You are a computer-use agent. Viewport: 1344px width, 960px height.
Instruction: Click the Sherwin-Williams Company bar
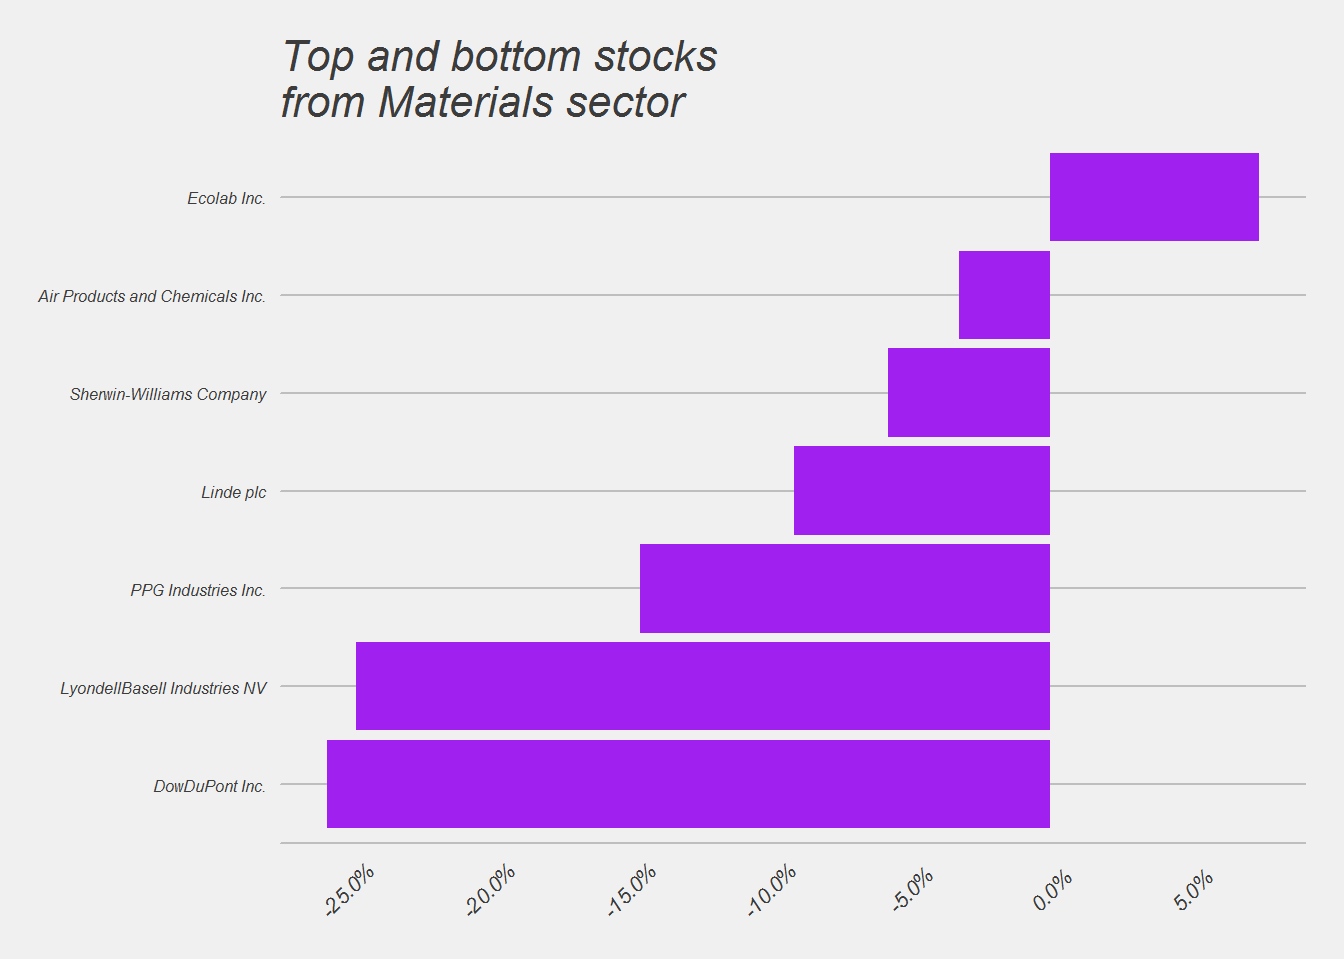969,393
